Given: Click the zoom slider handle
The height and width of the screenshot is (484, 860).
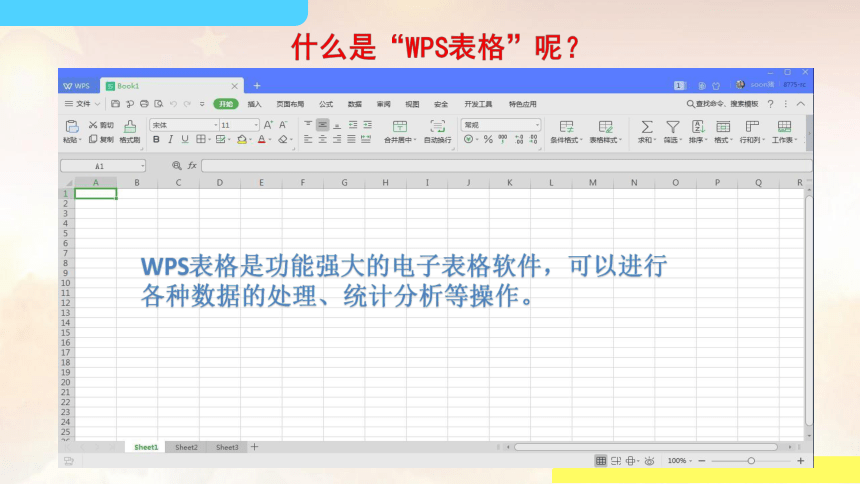Looking at the screenshot, I should [751, 461].
